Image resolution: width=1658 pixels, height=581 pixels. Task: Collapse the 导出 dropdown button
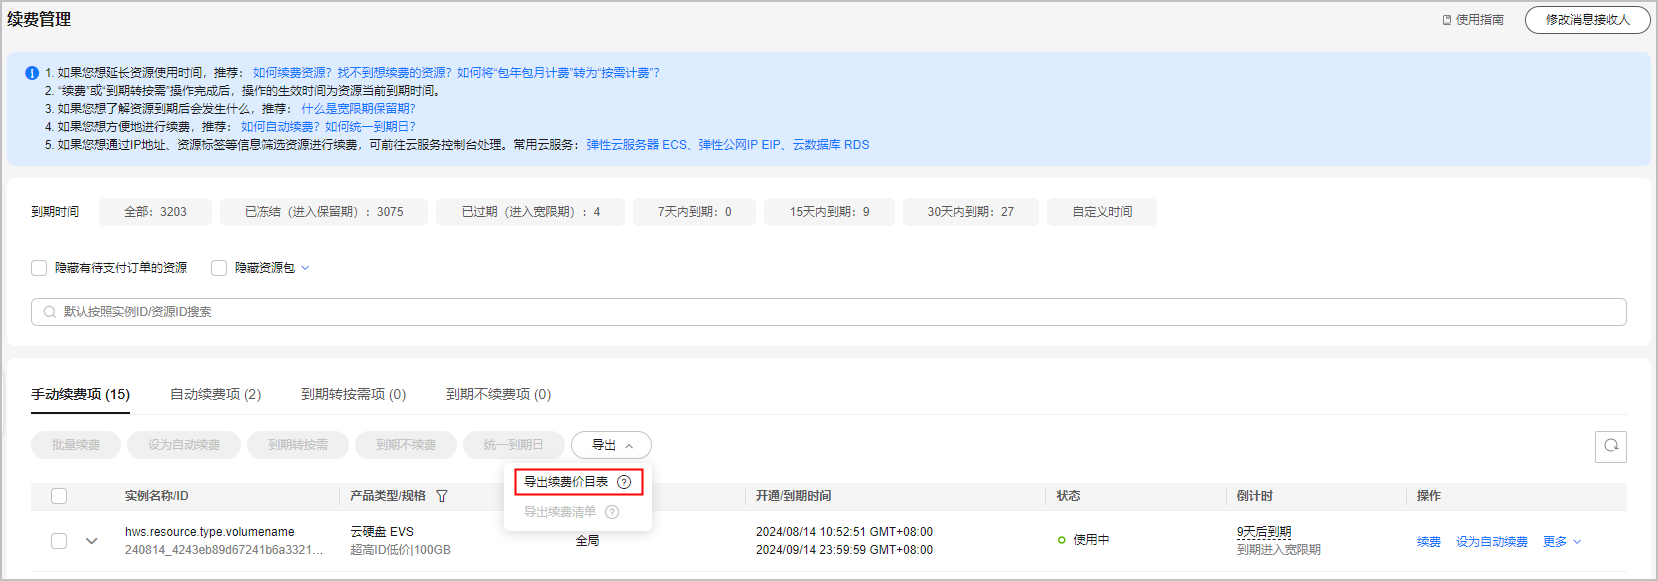click(611, 445)
